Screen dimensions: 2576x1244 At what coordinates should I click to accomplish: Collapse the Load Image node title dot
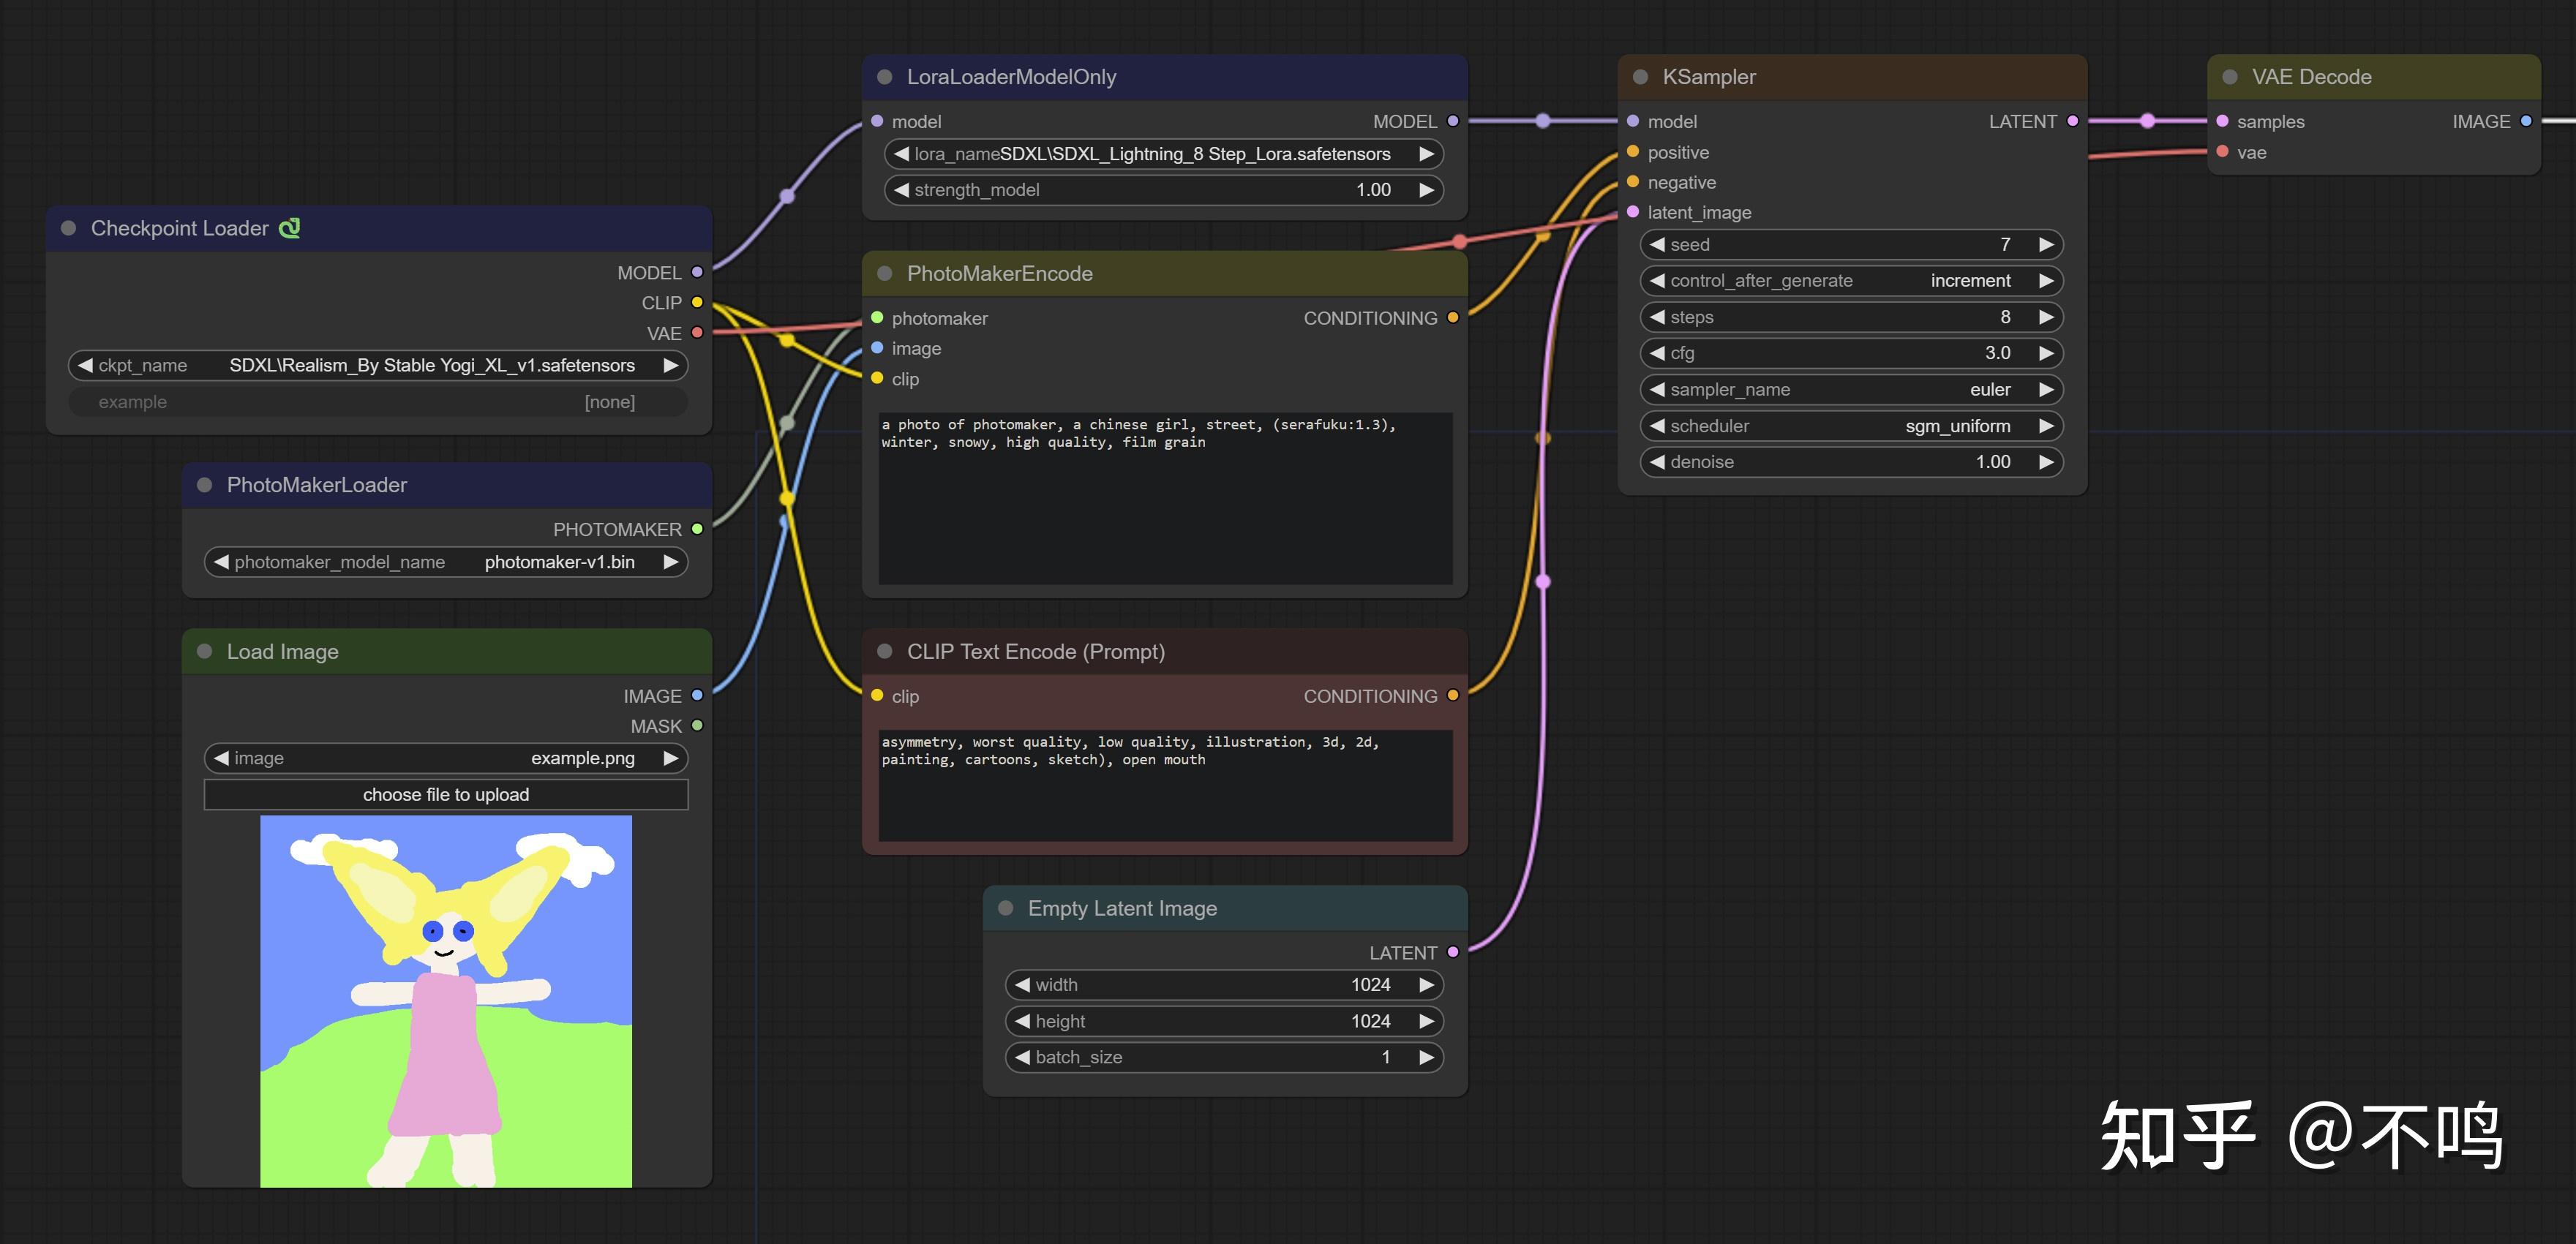tap(205, 652)
